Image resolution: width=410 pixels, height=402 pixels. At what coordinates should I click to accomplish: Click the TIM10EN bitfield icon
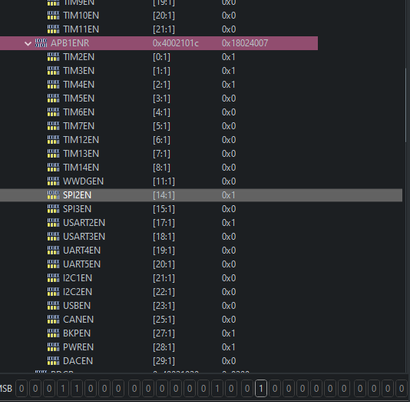(x=53, y=16)
